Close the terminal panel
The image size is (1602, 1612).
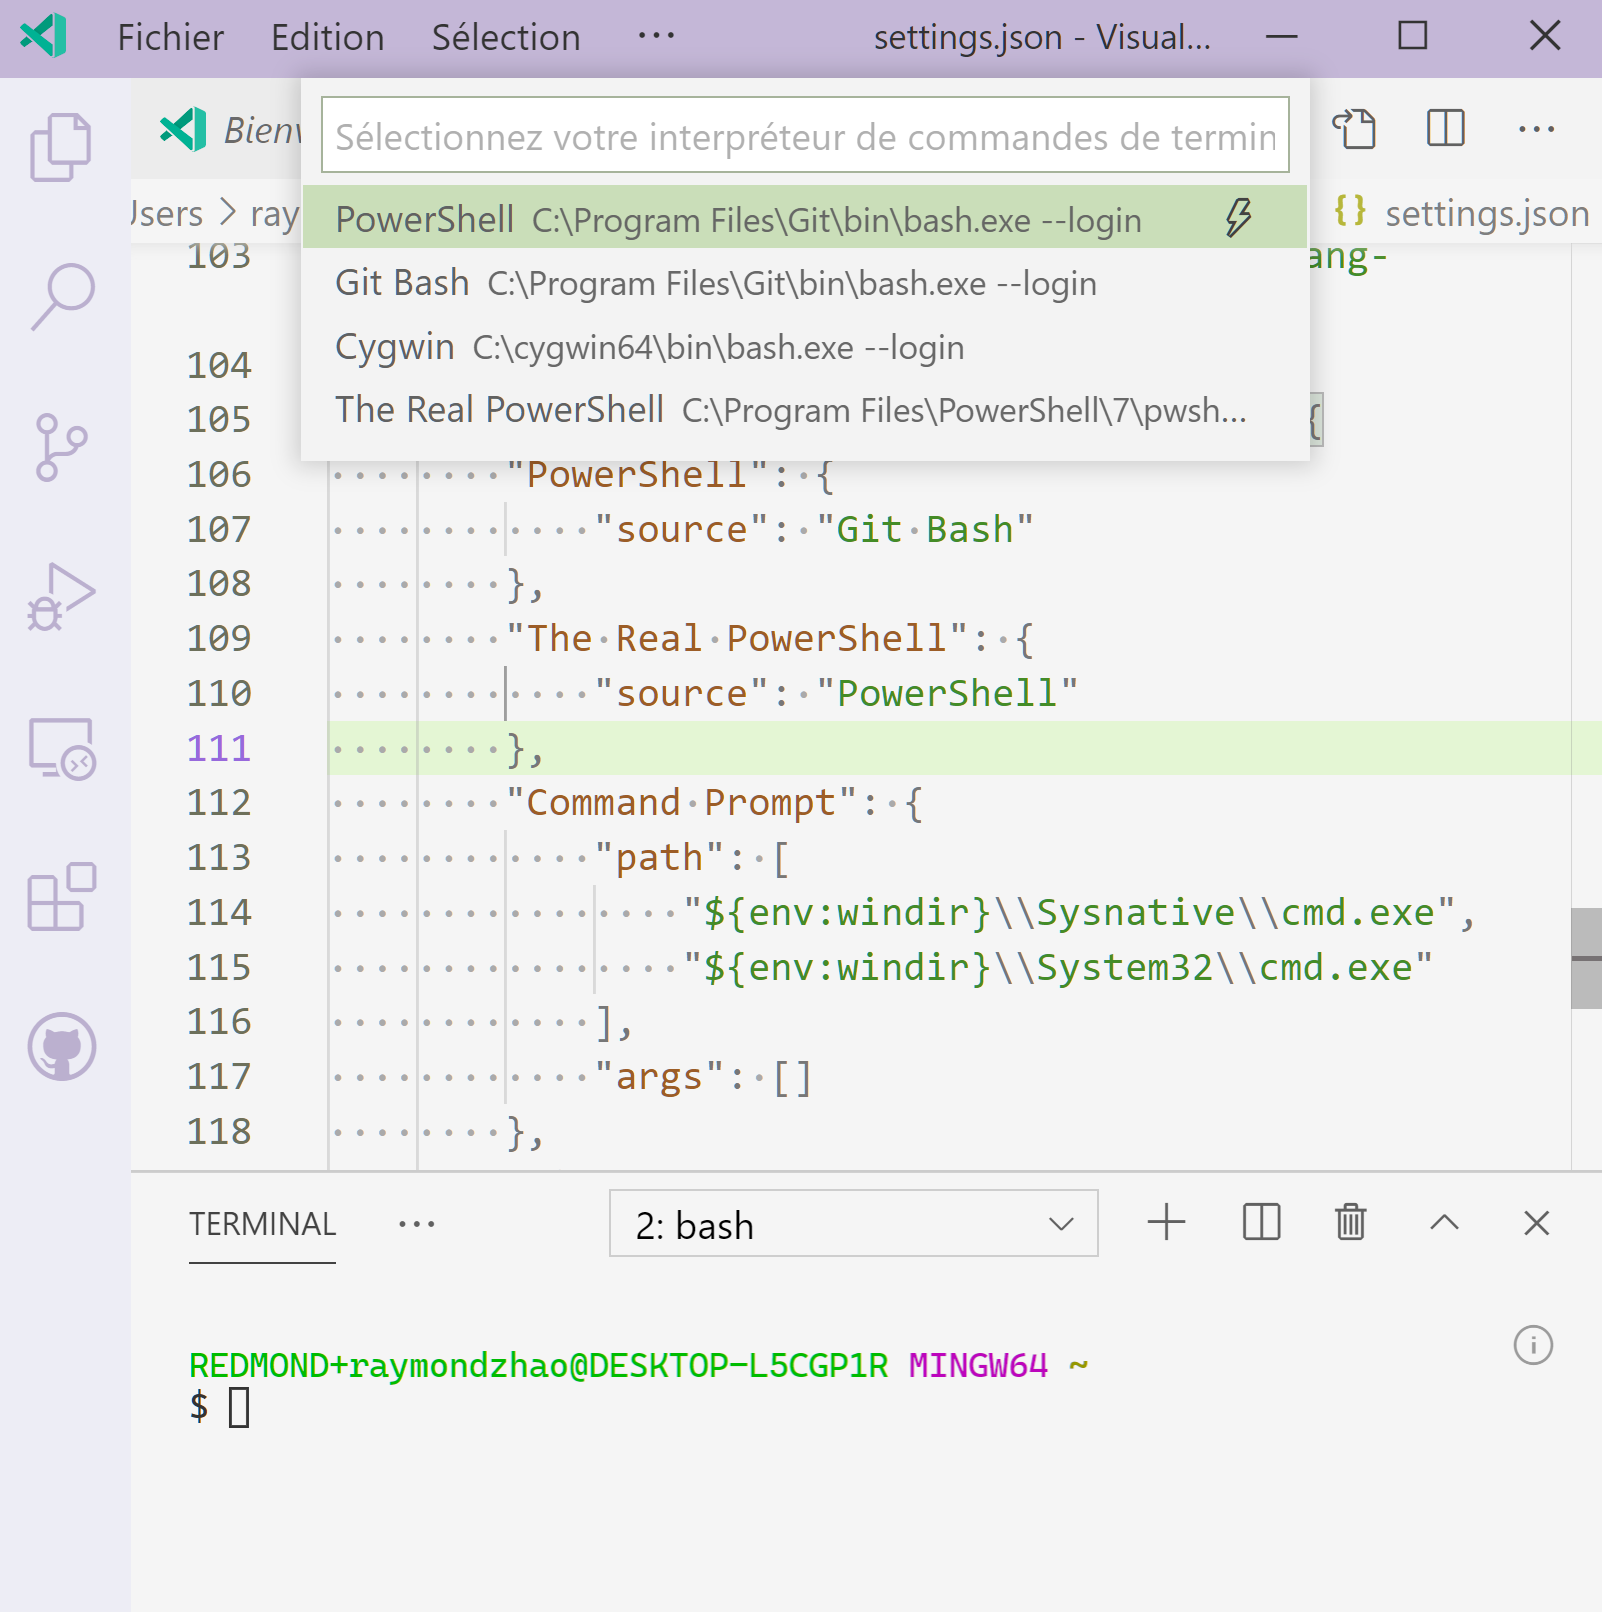tap(1536, 1222)
